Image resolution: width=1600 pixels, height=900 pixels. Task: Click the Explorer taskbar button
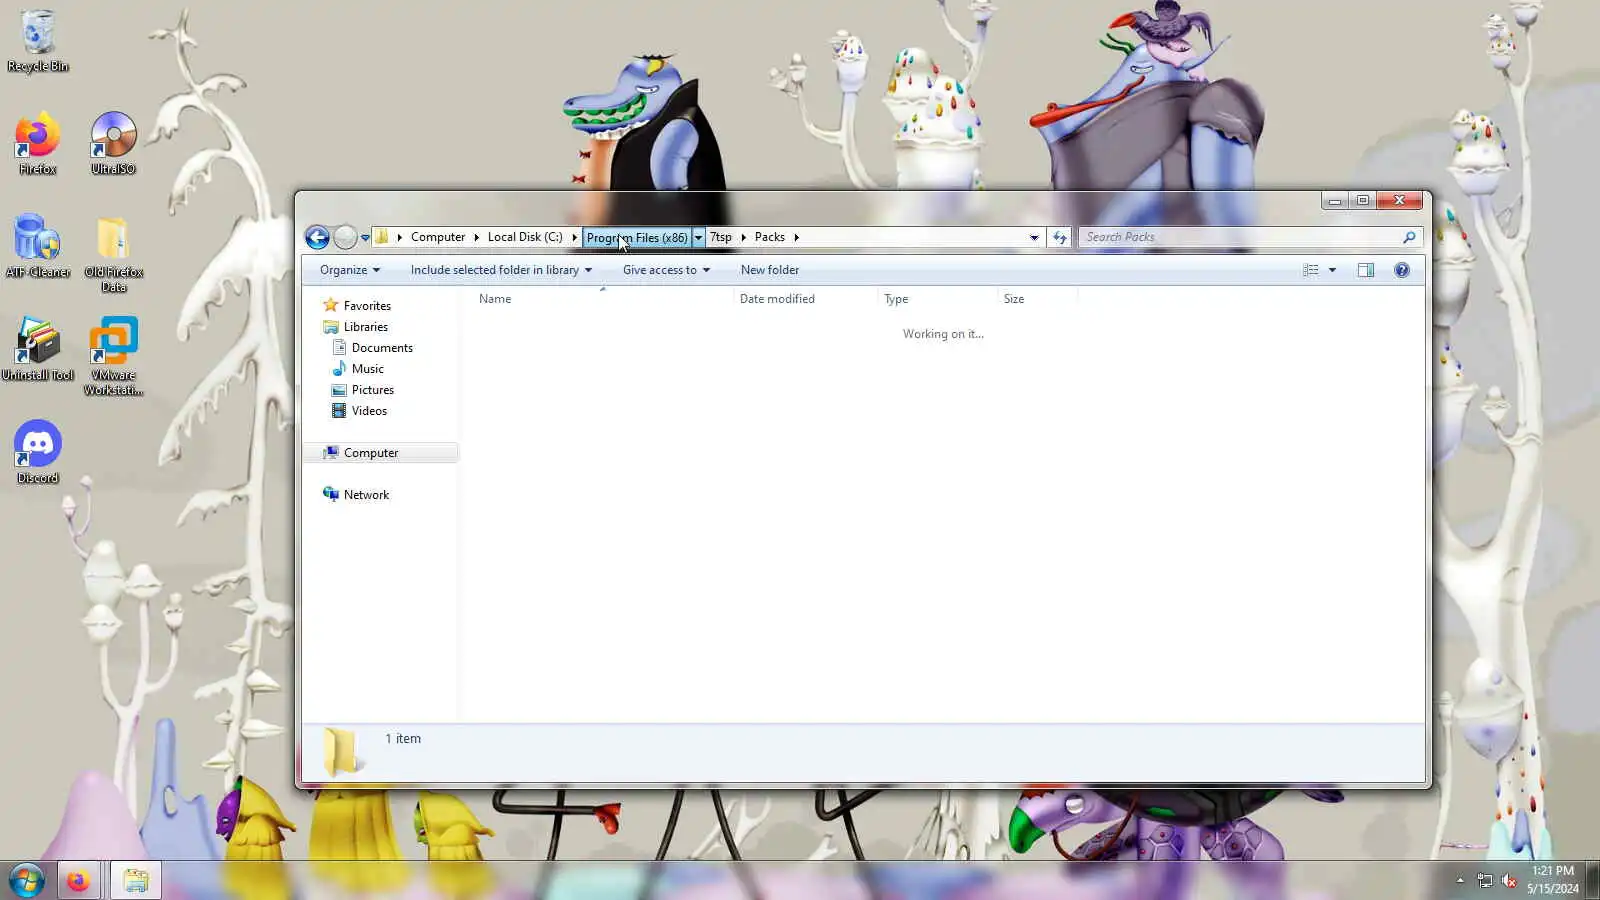click(x=136, y=881)
